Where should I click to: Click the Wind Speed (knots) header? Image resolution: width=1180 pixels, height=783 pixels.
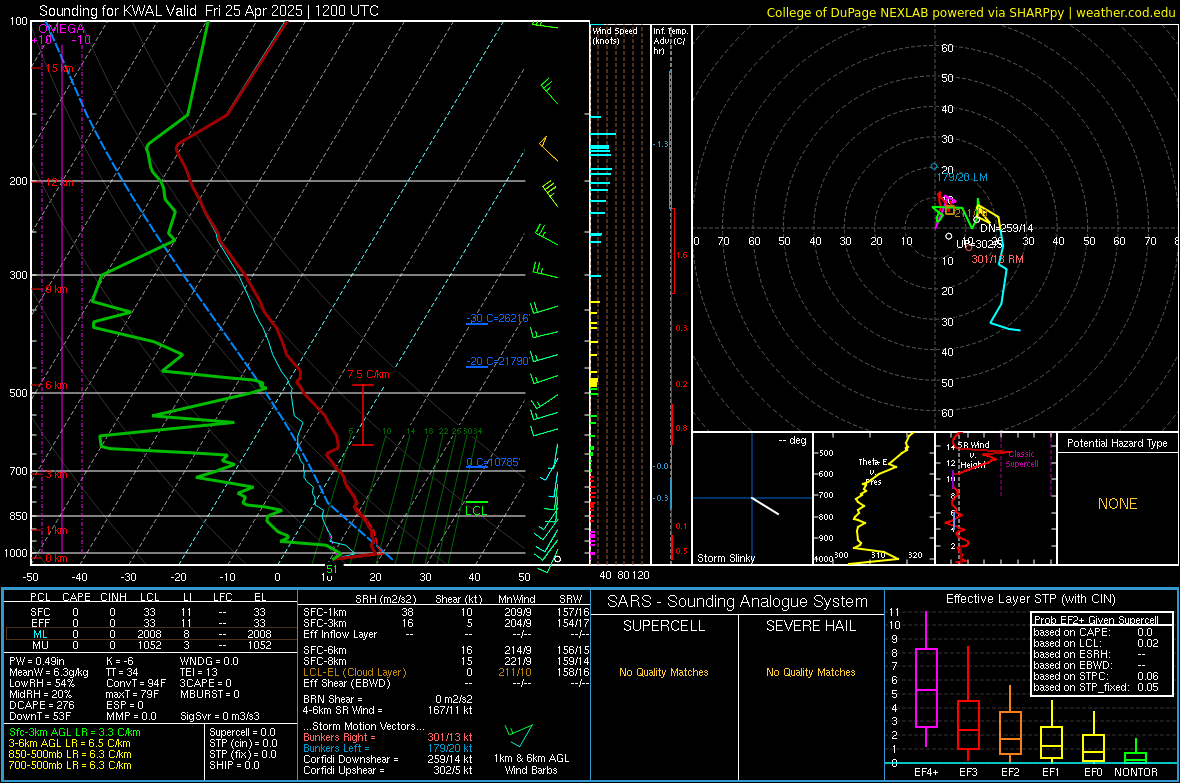coord(615,35)
